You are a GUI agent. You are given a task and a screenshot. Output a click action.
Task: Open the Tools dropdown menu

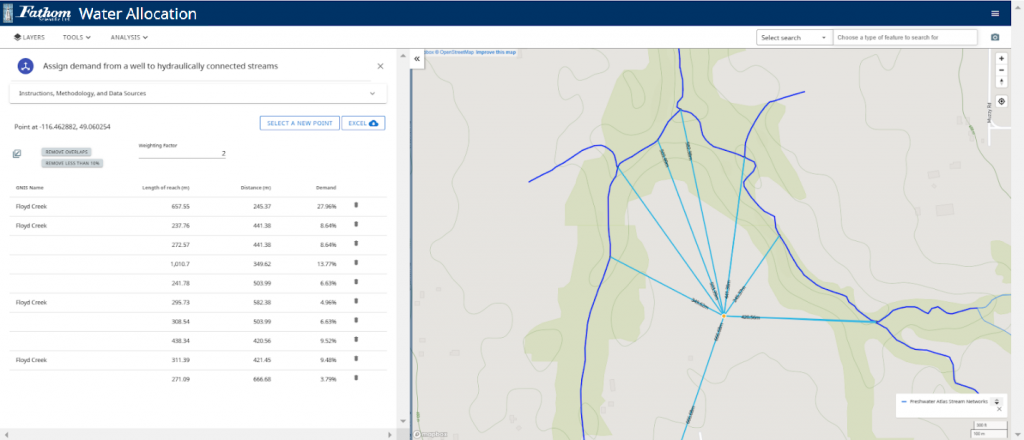click(76, 38)
